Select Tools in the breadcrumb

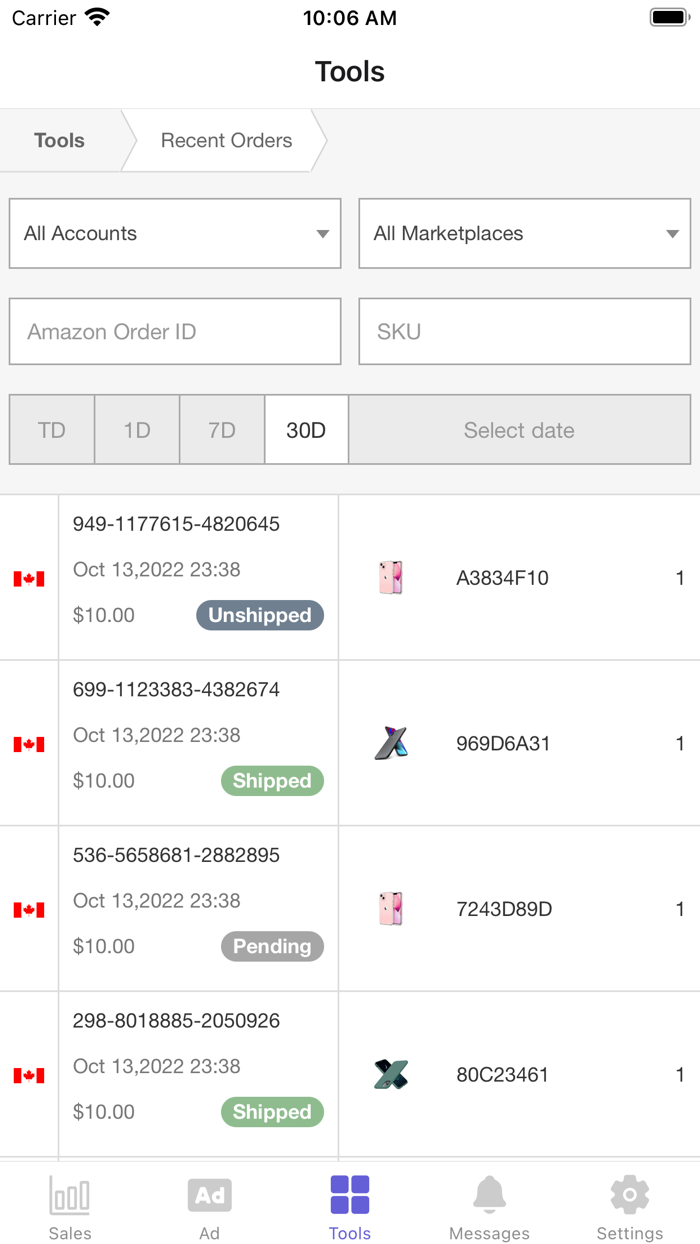(x=59, y=140)
